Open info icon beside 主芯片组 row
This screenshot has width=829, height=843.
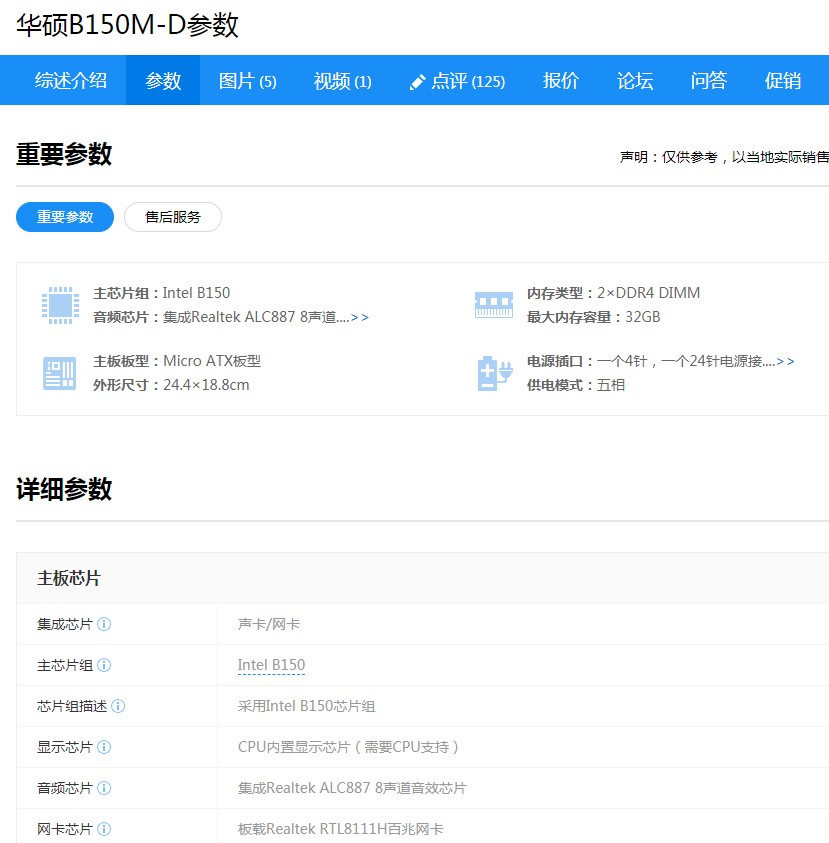(104, 665)
